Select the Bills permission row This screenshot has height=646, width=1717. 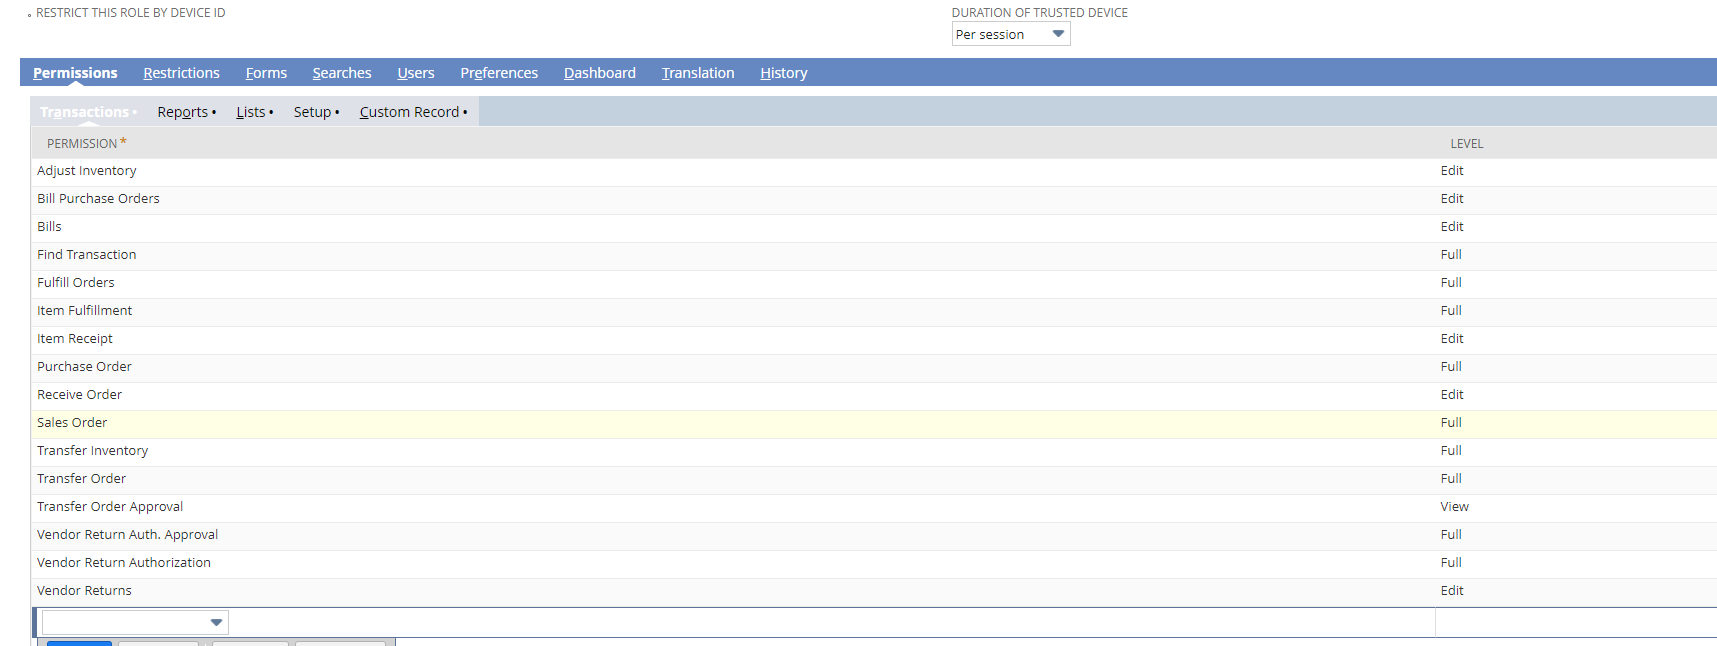coord(874,227)
